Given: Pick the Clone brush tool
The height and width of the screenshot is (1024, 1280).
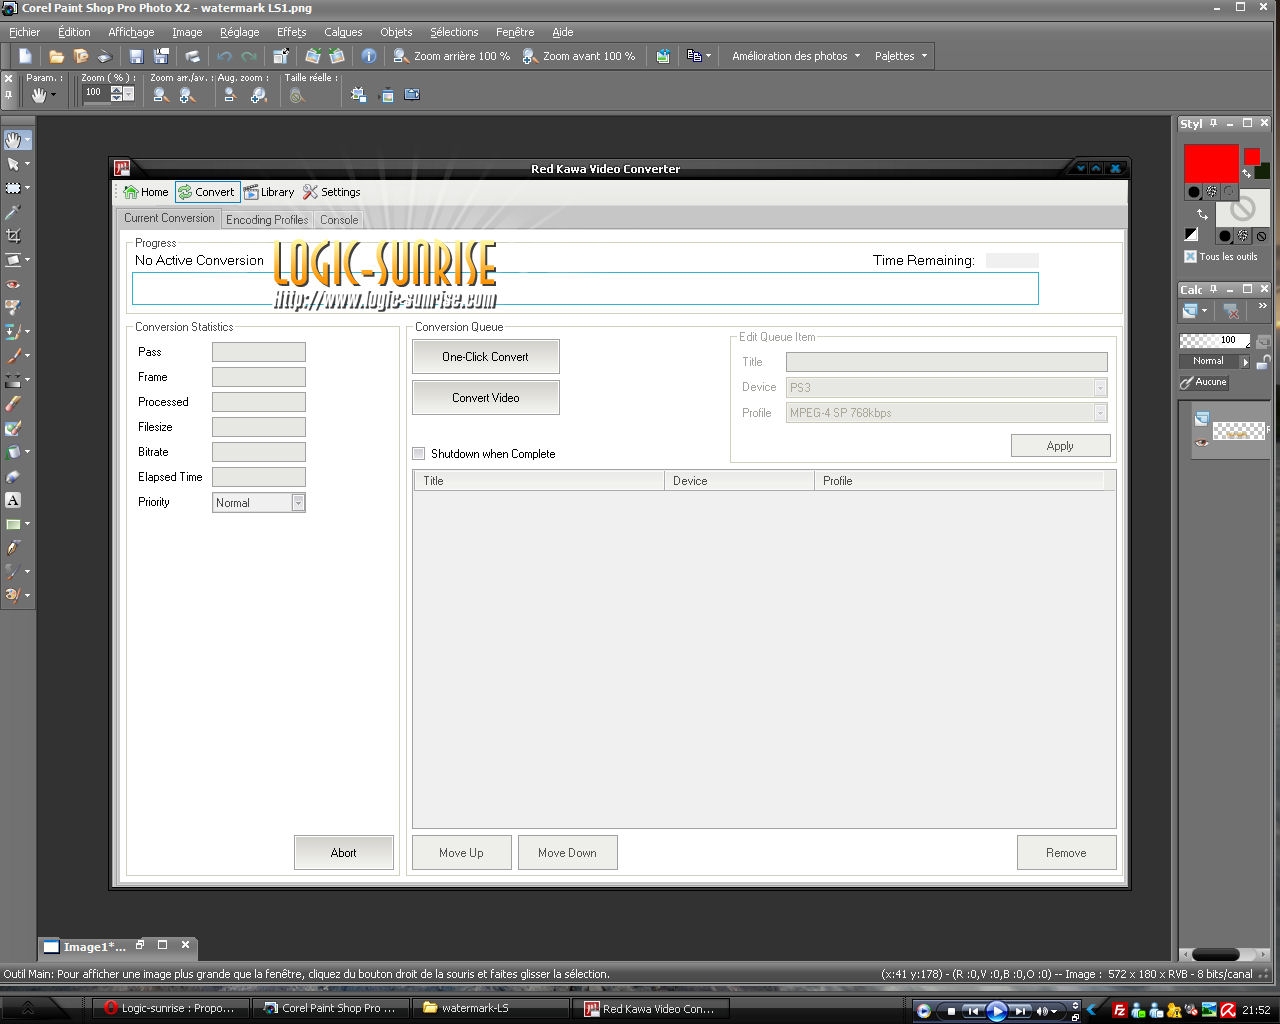Looking at the screenshot, I should coord(13,331).
